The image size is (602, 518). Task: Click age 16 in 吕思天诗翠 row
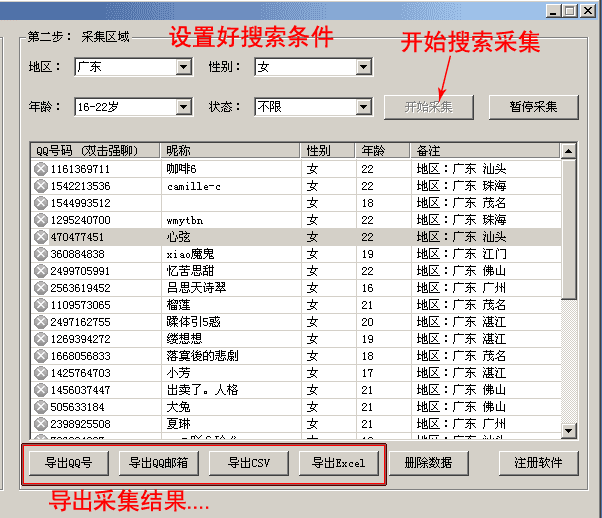pos(367,288)
